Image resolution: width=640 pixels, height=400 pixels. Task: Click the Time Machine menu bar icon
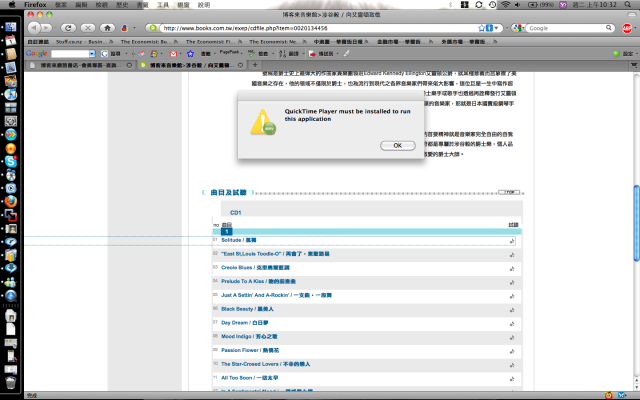[x=492, y=4]
